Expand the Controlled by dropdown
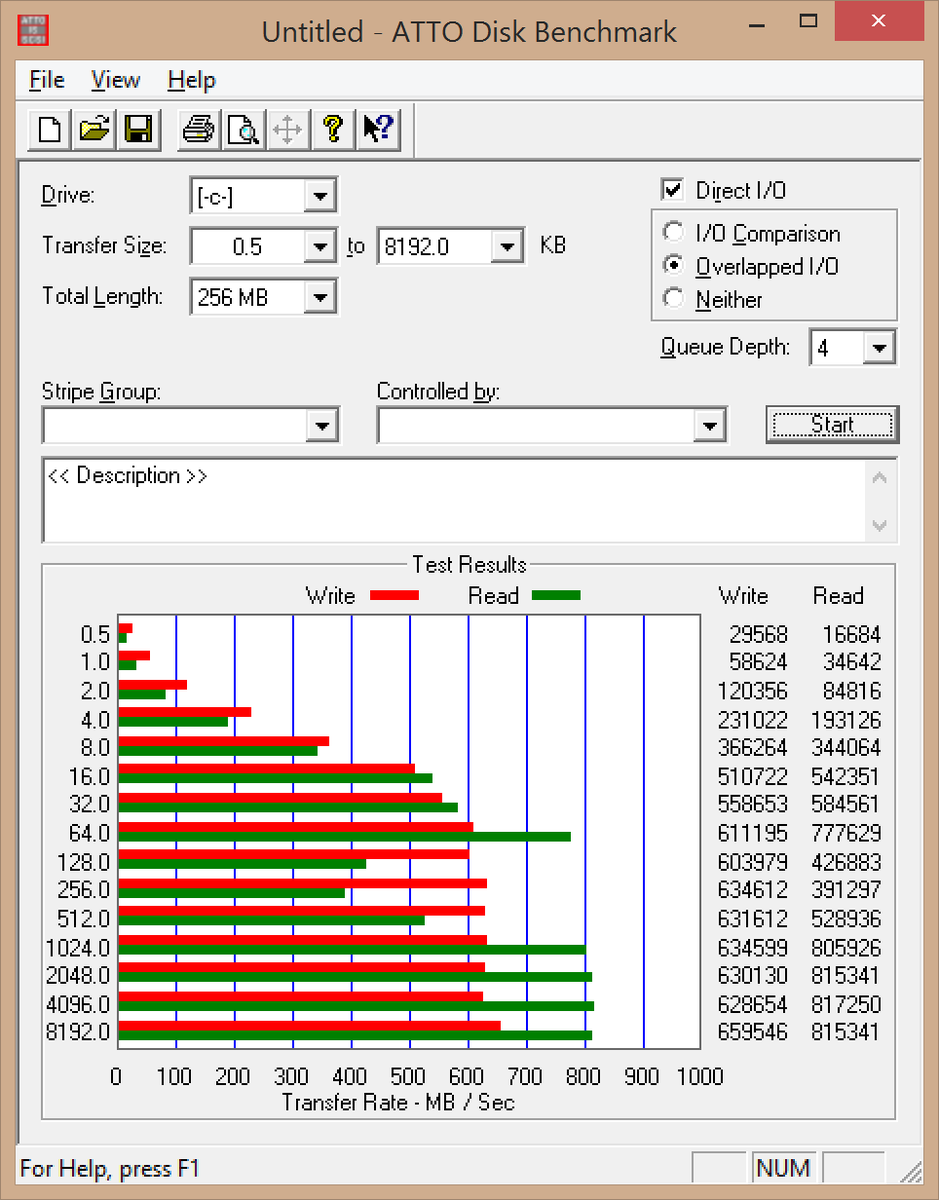Image resolution: width=939 pixels, height=1200 pixels. tap(709, 425)
